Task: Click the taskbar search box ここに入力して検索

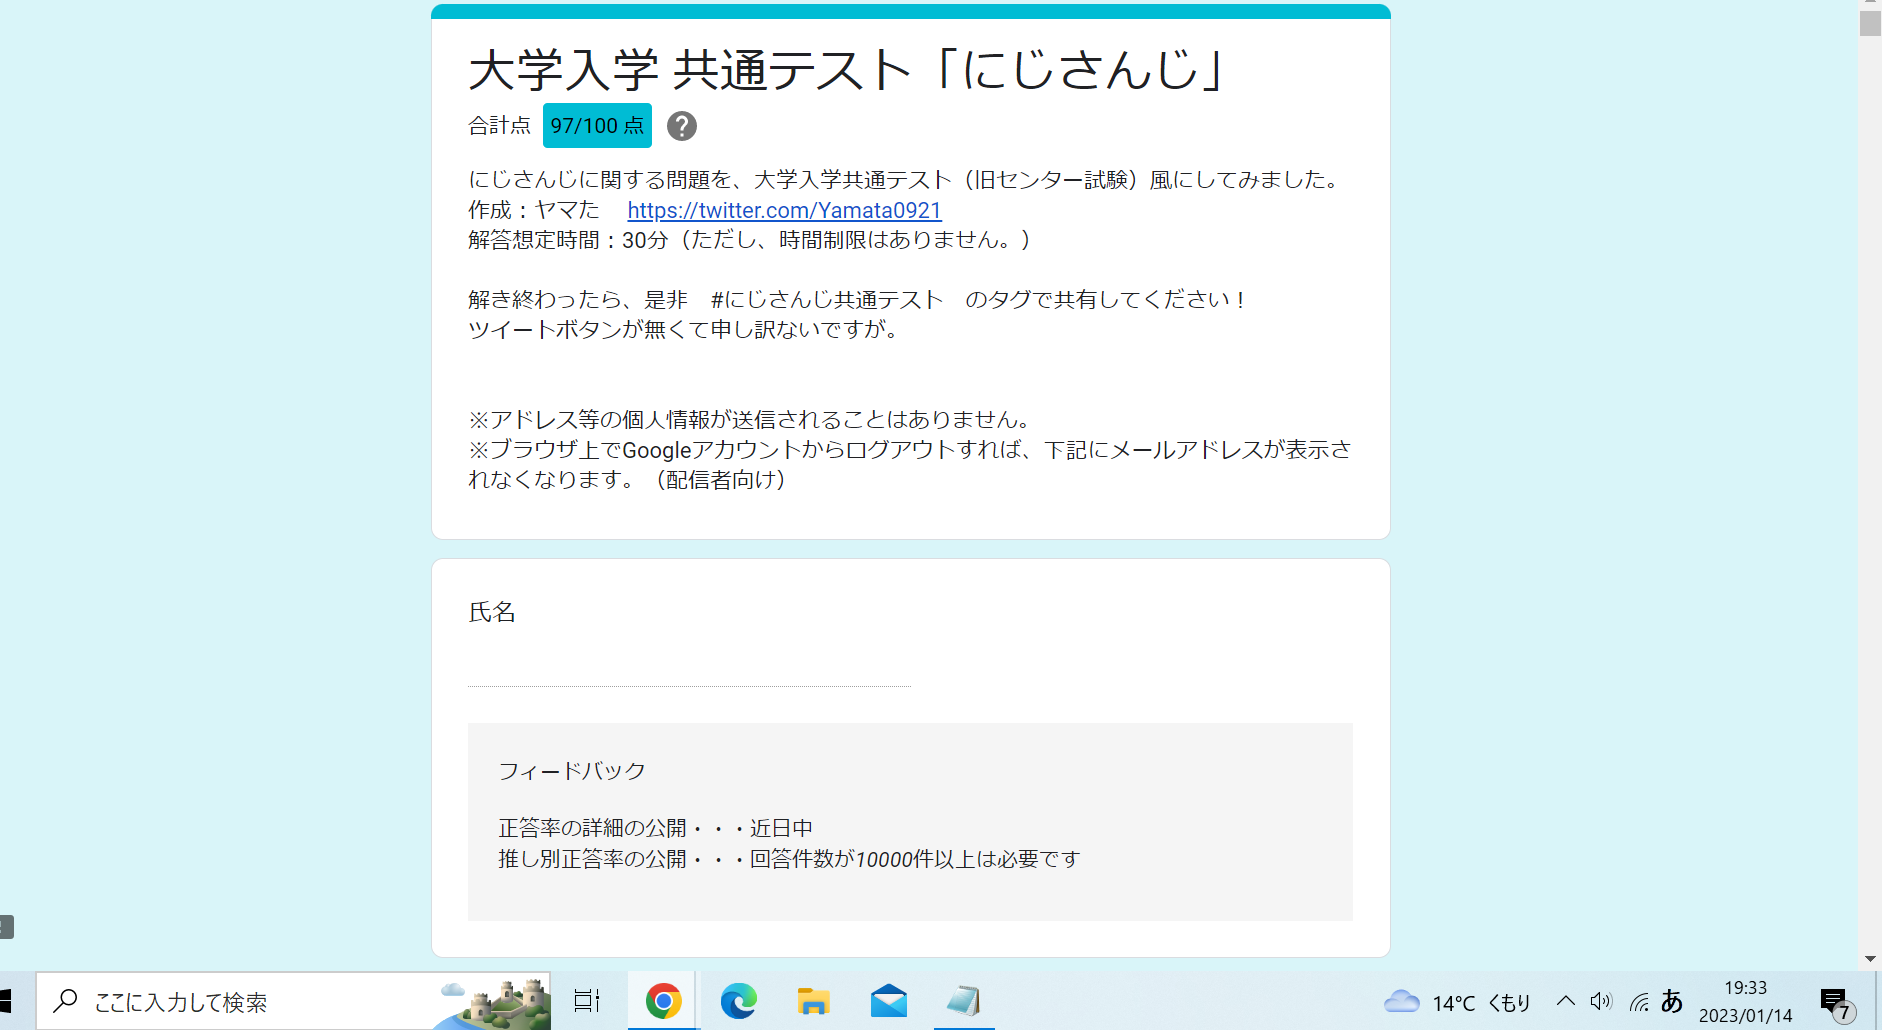Action: pyautogui.click(x=293, y=1001)
